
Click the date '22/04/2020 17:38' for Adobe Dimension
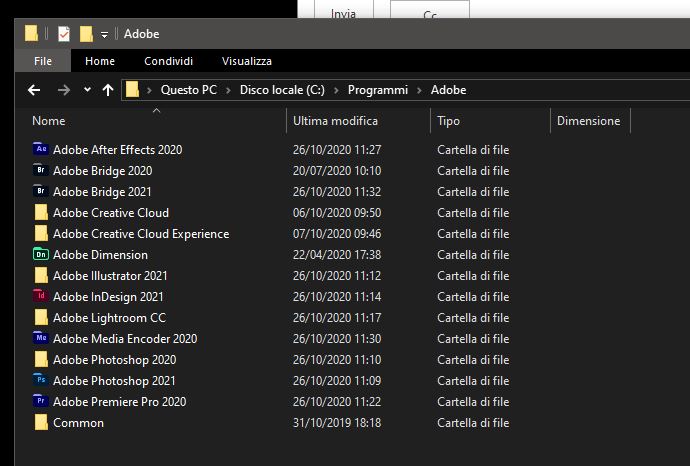point(337,255)
